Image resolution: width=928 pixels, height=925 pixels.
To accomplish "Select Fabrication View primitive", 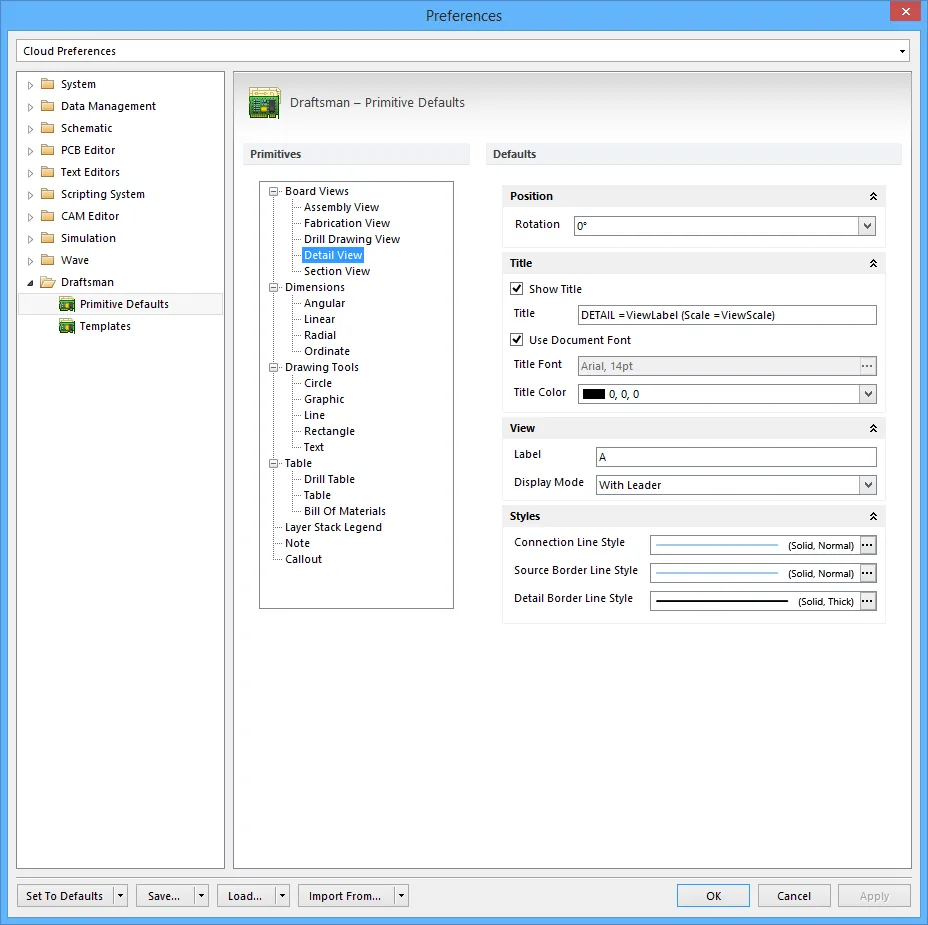I will click(347, 223).
